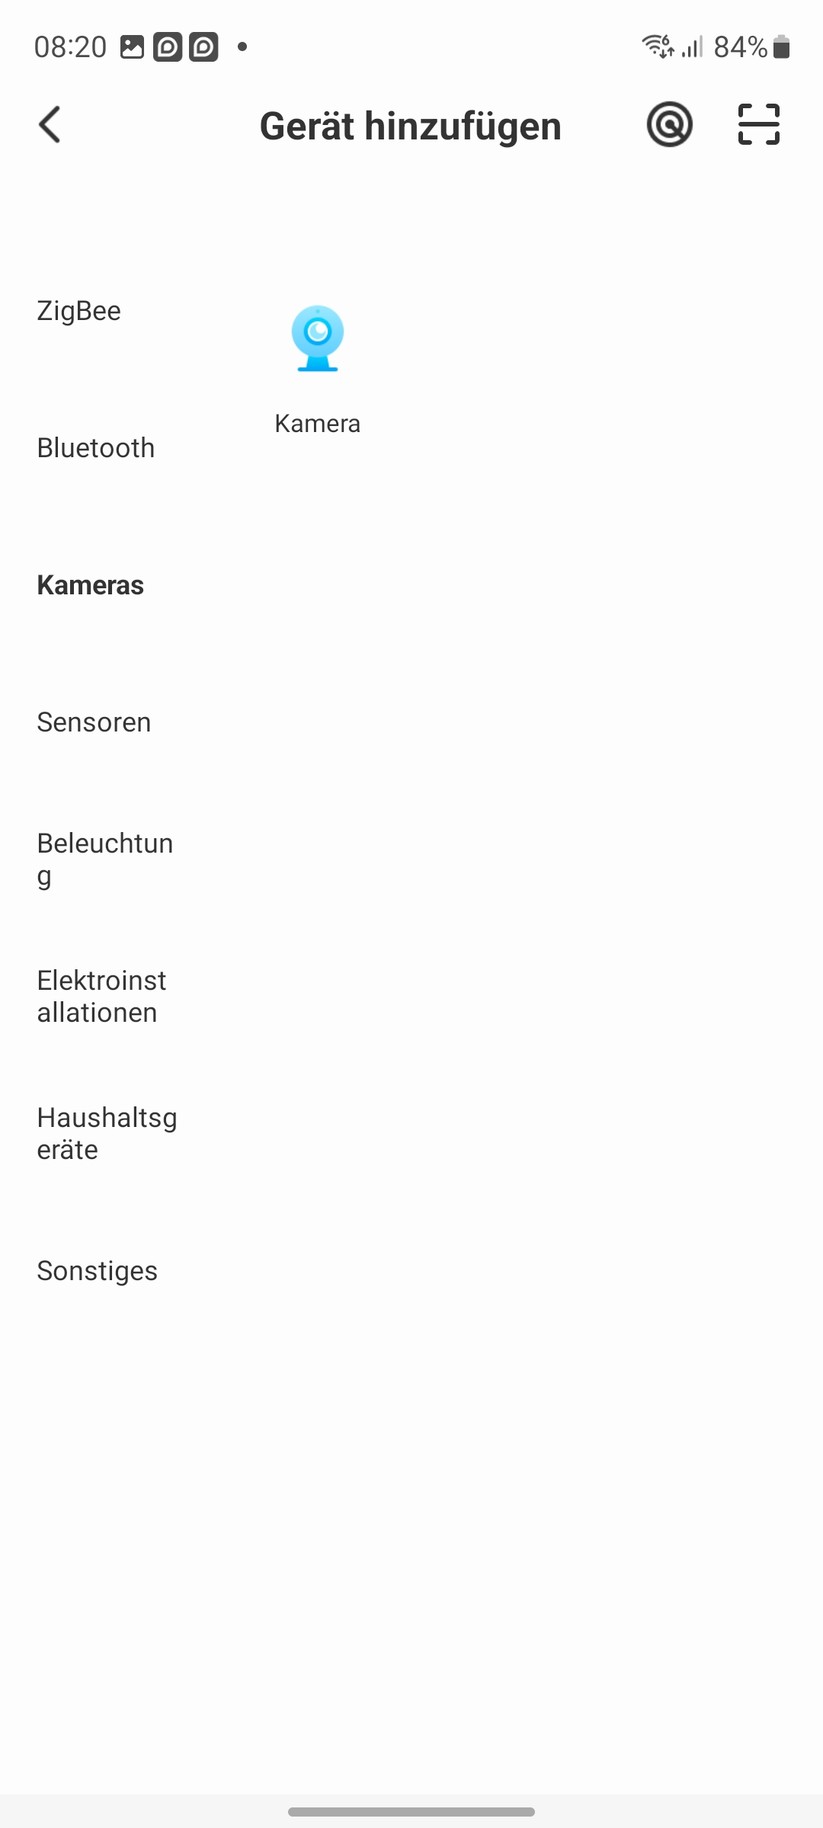Tap the Wi-Fi status icon

click(x=657, y=46)
